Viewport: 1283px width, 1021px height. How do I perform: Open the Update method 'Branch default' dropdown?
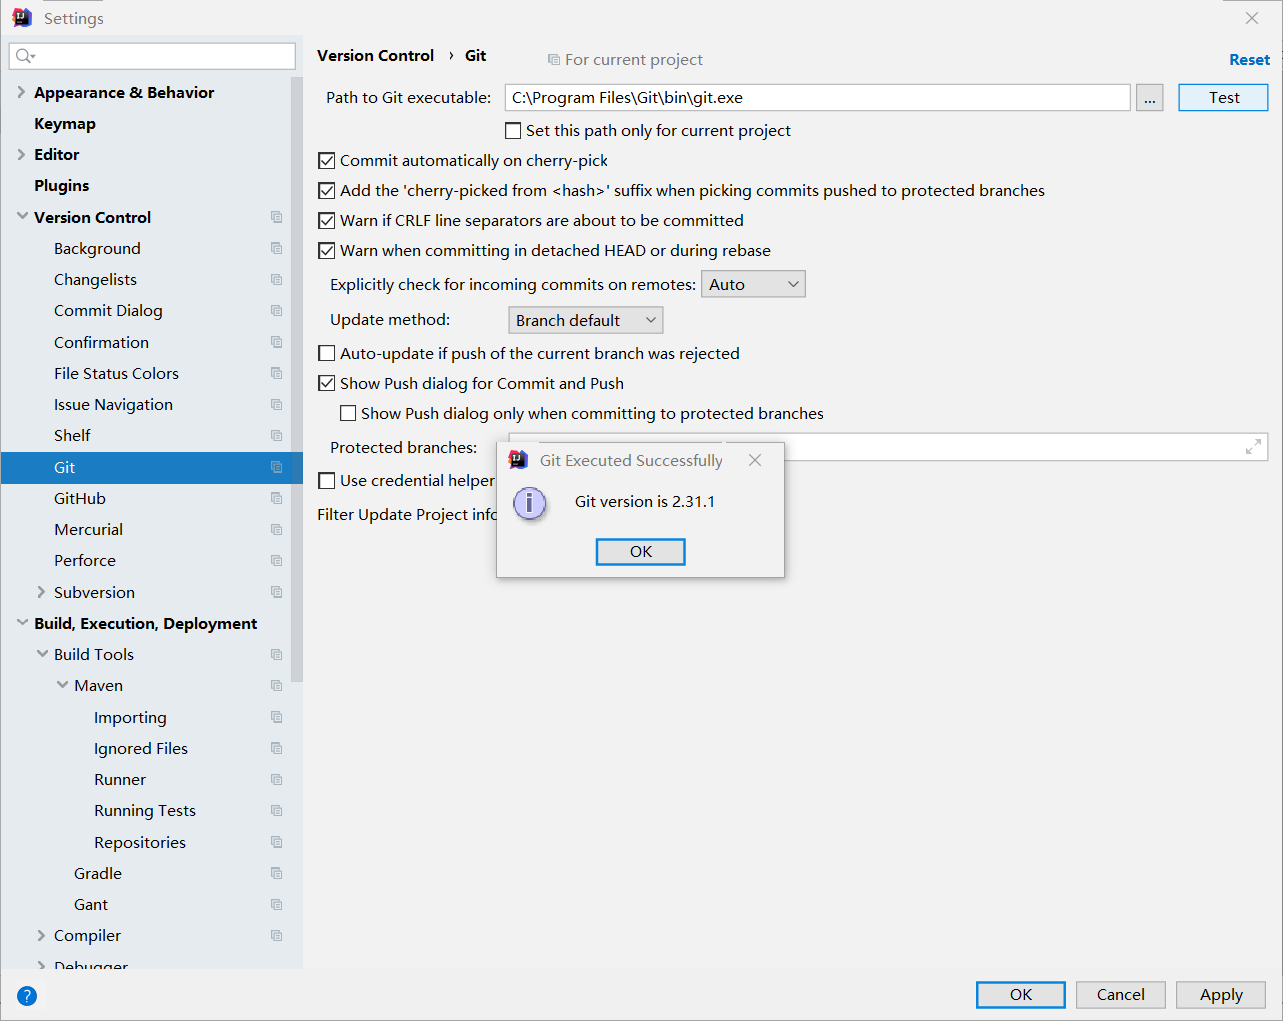[x=586, y=320]
